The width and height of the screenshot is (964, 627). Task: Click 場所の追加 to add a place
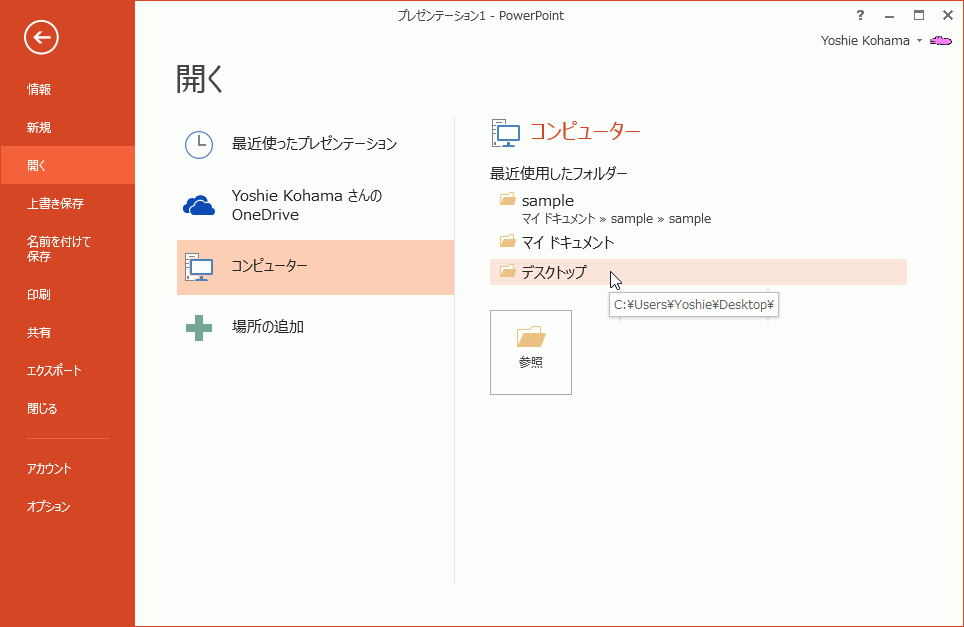[x=315, y=327]
